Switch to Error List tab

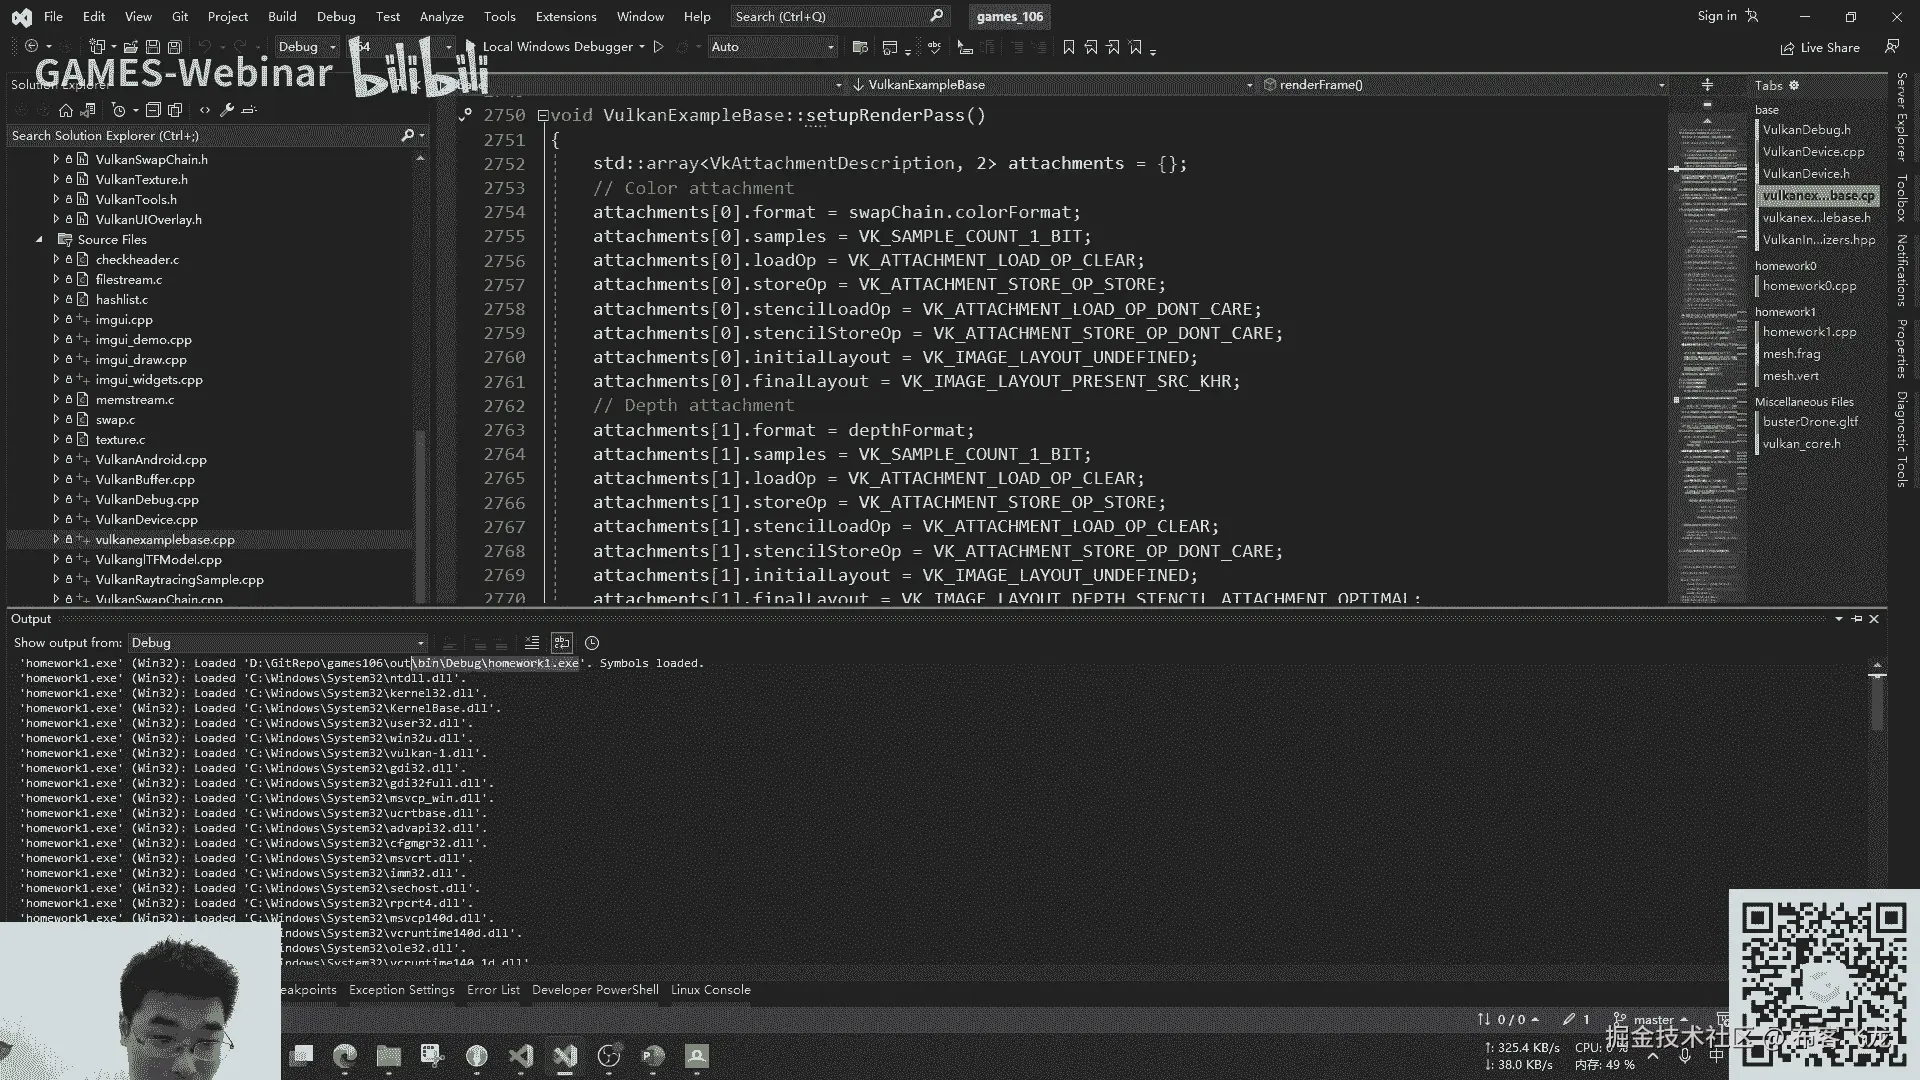coord(493,990)
